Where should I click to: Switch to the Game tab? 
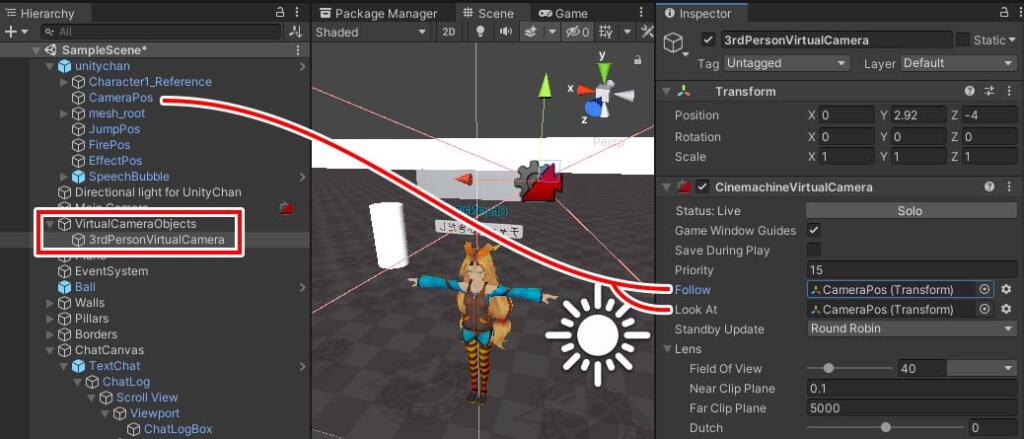pyautogui.click(x=562, y=13)
